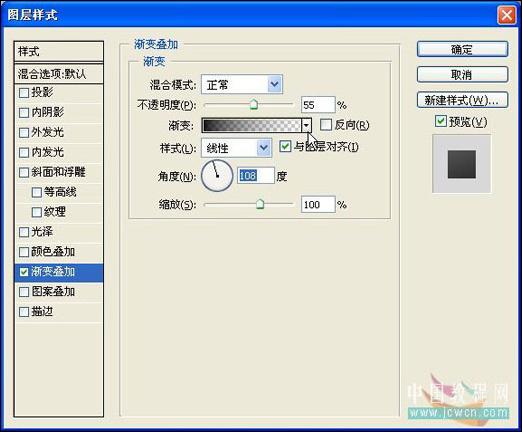Click the angle dial control
This screenshot has height=432, width=522.
217,176
